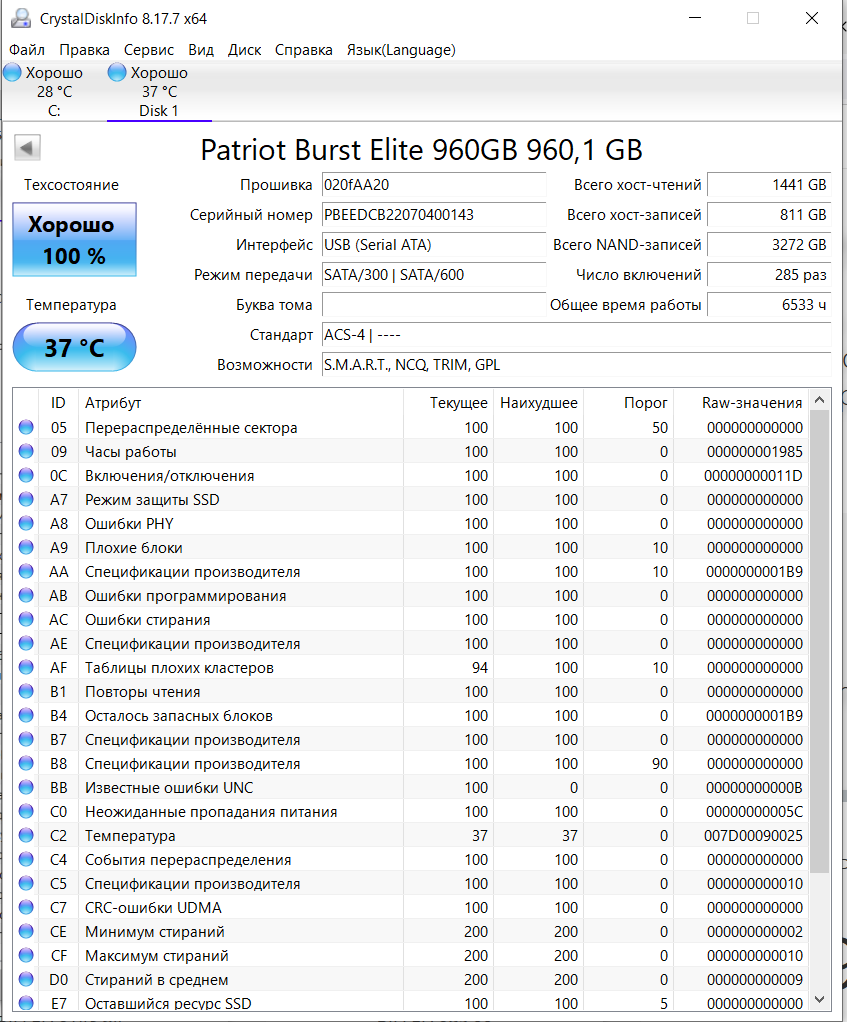Click status orb of attribute B8 row
847x1022 pixels.
tap(26, 763)
